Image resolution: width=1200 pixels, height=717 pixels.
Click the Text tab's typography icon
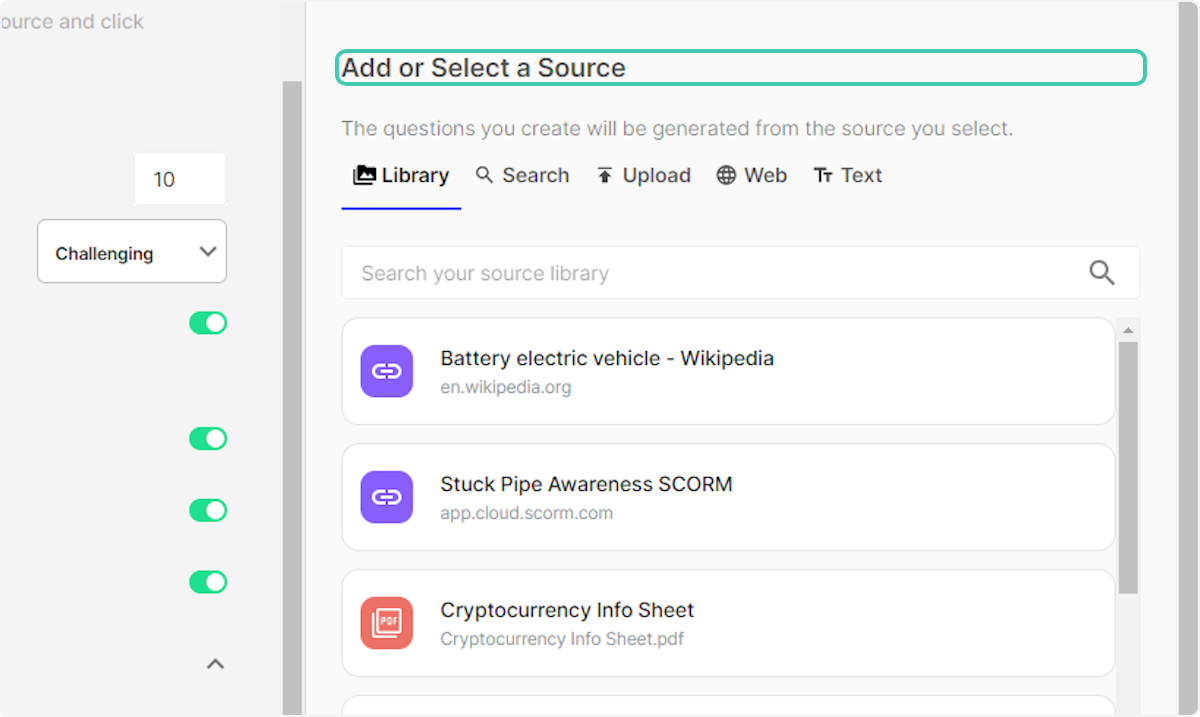pos(824,174)
